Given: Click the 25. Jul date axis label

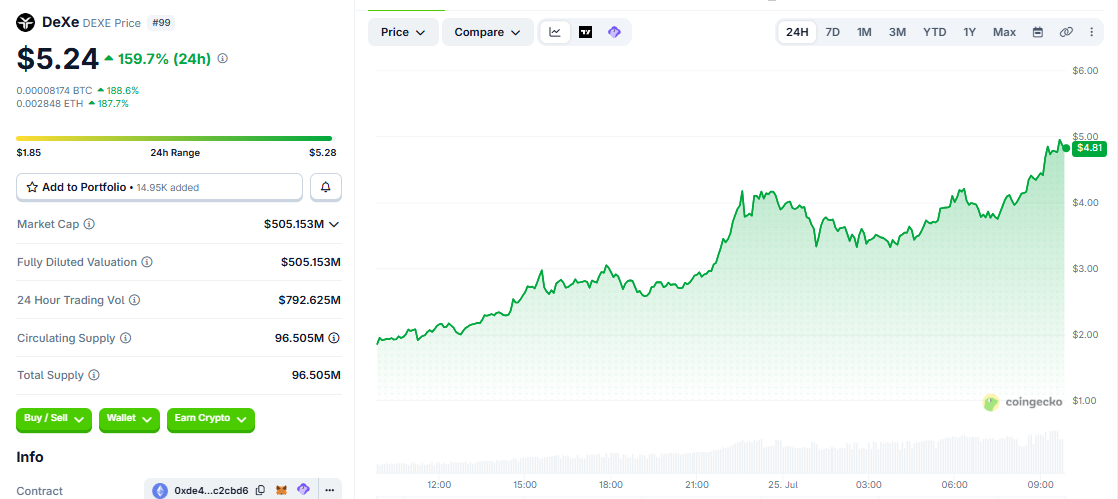Looking at the screenshot, I should pyautogui.click(x=783, y=484).
